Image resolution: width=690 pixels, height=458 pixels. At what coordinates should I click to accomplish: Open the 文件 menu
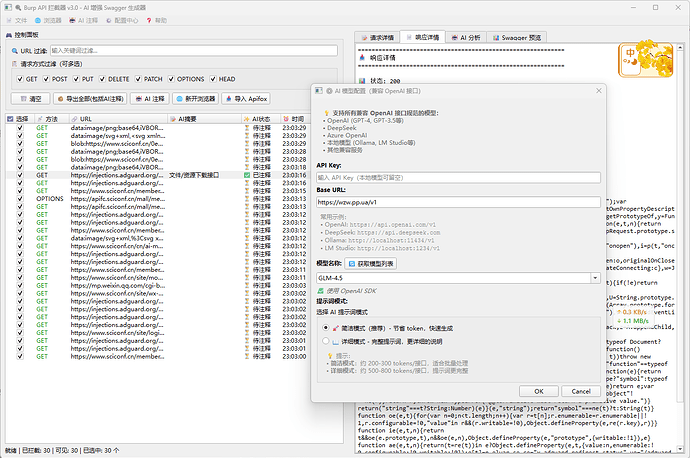16,20
